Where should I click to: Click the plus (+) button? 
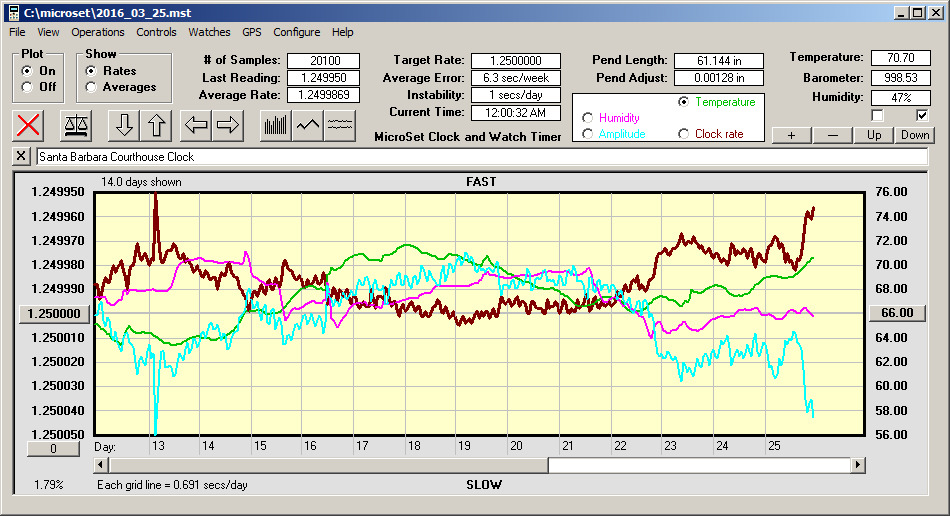pos(791,135)
